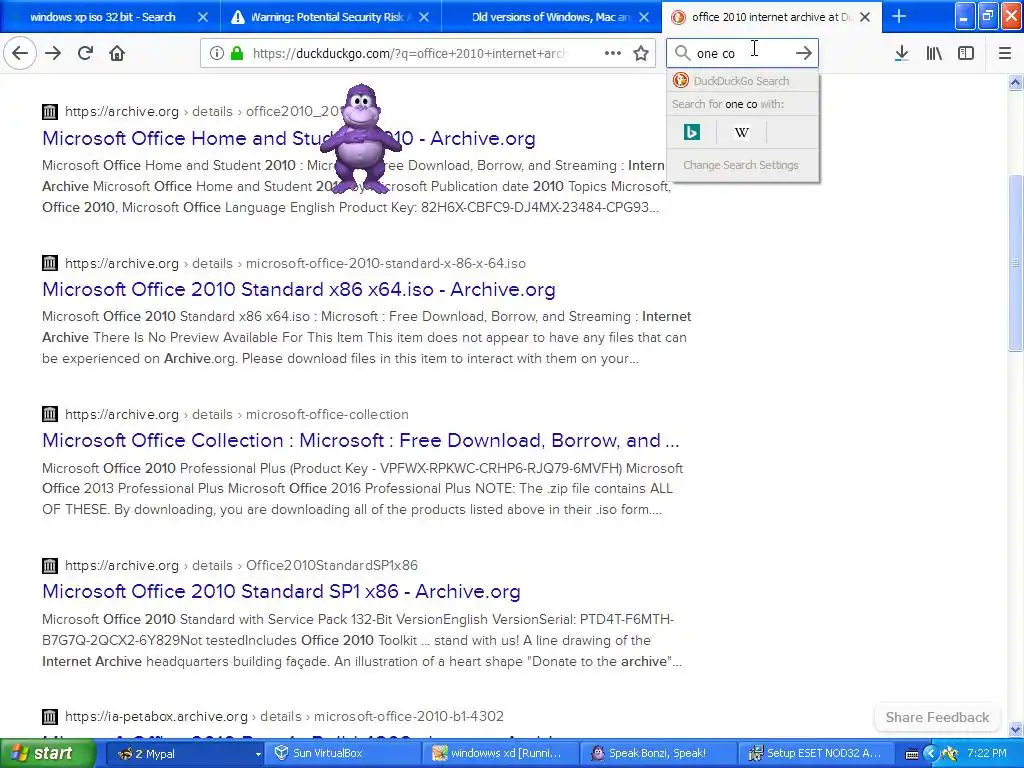Click archive.org icon beside ia-petabox result
Screen dimensions: 1024x768
[x=50, y=716]
